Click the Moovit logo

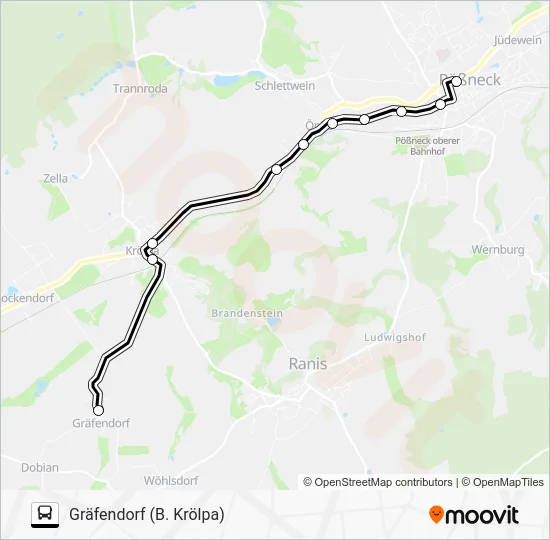tap(474, 515)
